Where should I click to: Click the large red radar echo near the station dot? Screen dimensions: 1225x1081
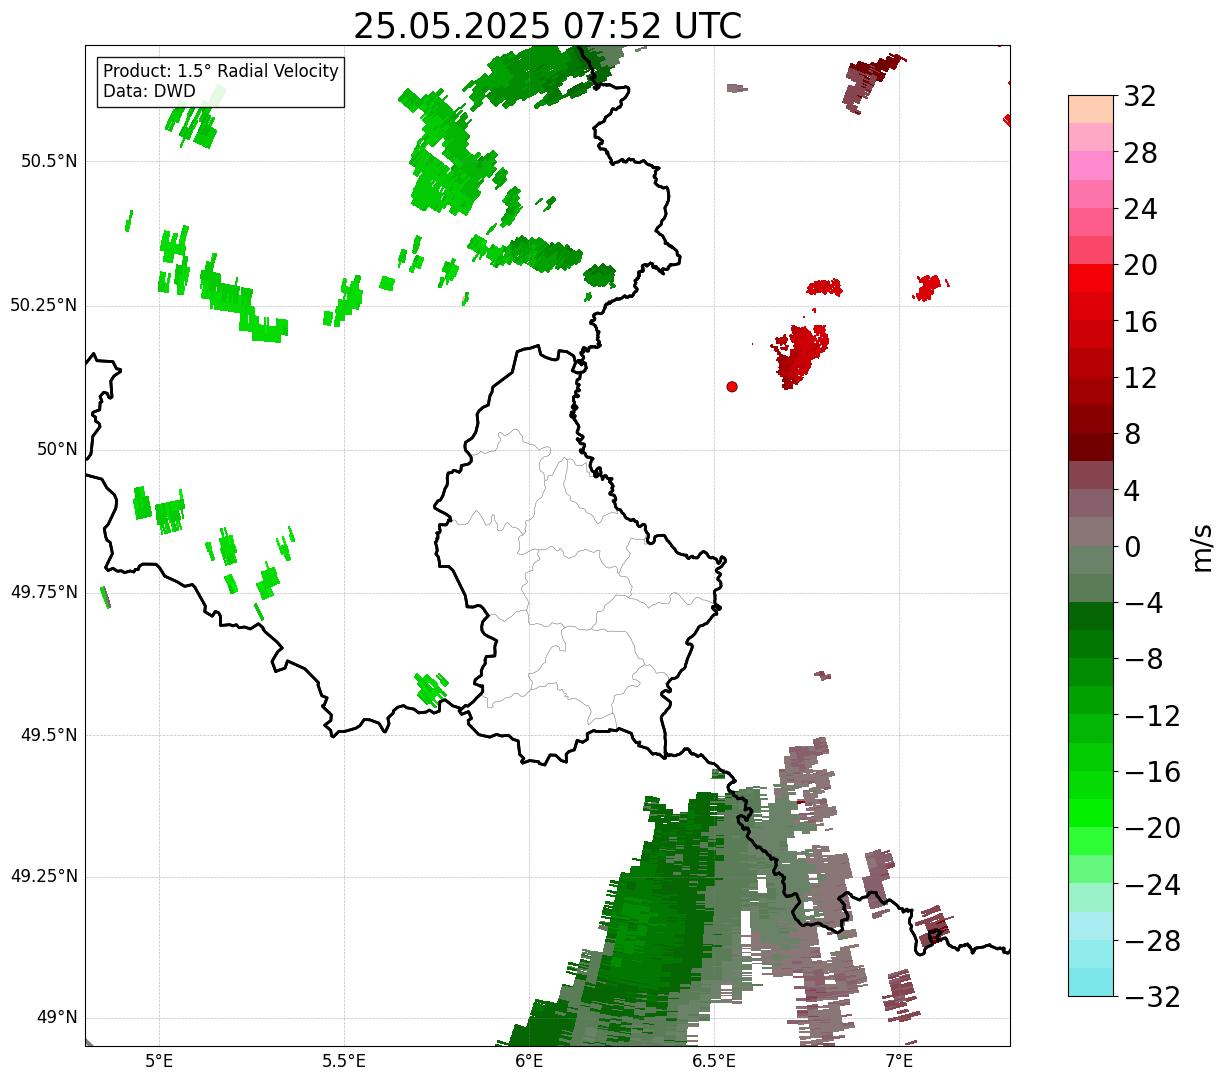(800, 355)
